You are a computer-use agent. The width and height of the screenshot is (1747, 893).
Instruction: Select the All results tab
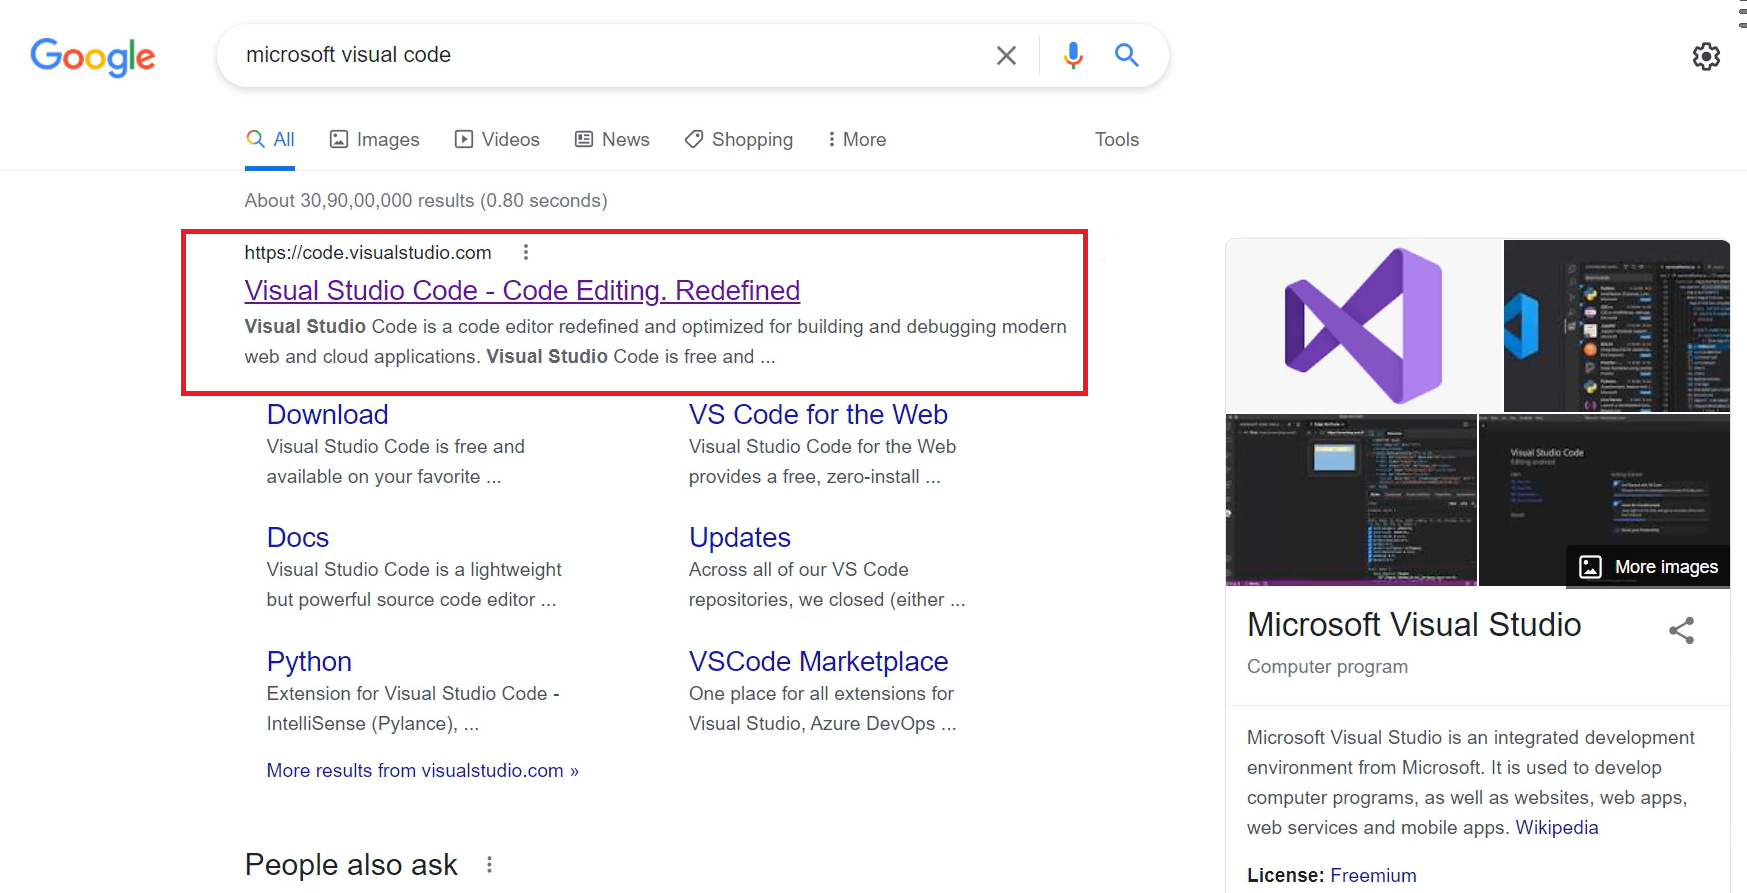(x=270, y=140)
